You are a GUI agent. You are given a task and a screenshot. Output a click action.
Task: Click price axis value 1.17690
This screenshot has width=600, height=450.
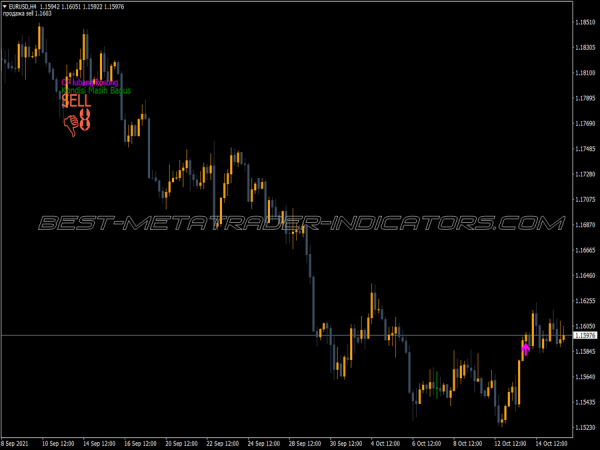585,124
